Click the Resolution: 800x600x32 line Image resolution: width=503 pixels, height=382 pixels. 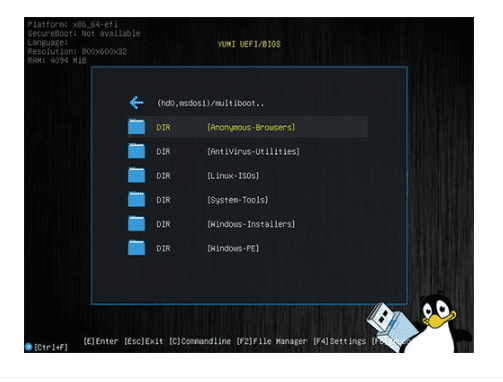pyautogui.click(x=77, y=51)
